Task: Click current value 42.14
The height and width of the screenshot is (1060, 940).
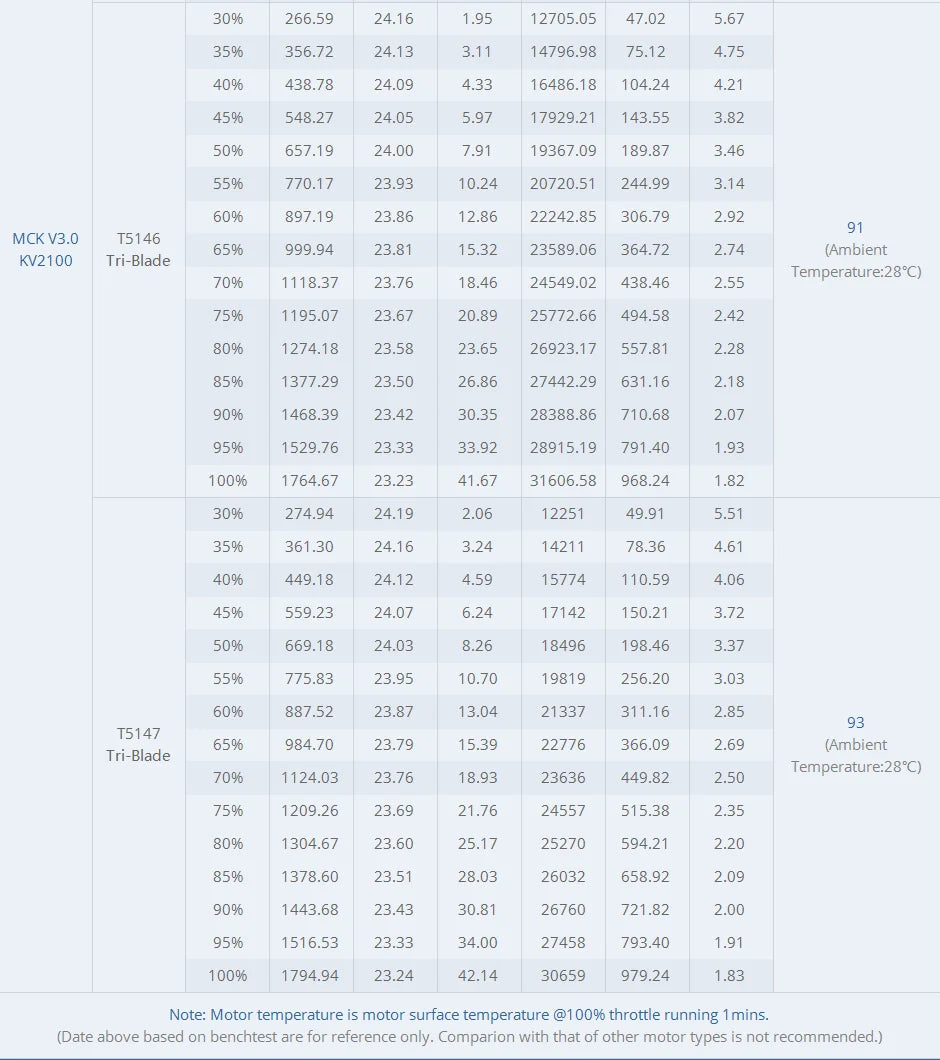Action: (477, 975)
